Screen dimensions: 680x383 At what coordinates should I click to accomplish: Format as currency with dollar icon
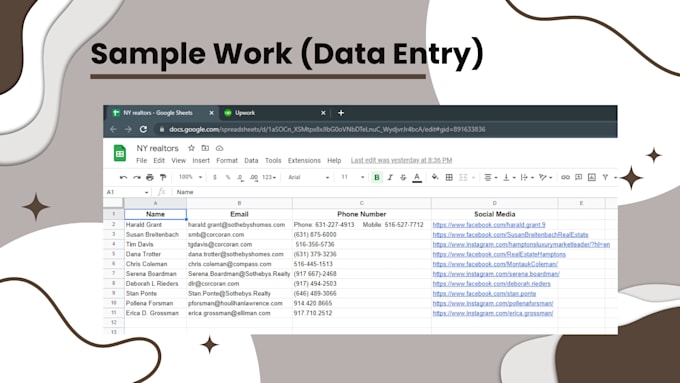pyautogui.click(x=215, y=177)
